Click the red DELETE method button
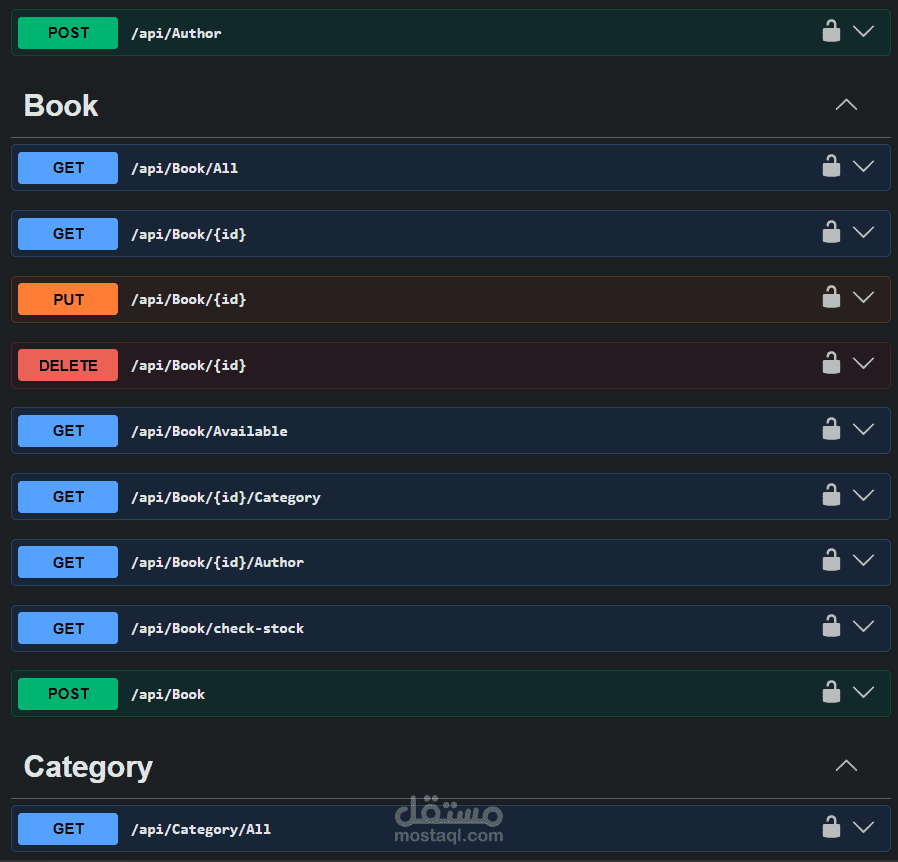Viewport: 898px width, 862px height. (x=68, y=365)
